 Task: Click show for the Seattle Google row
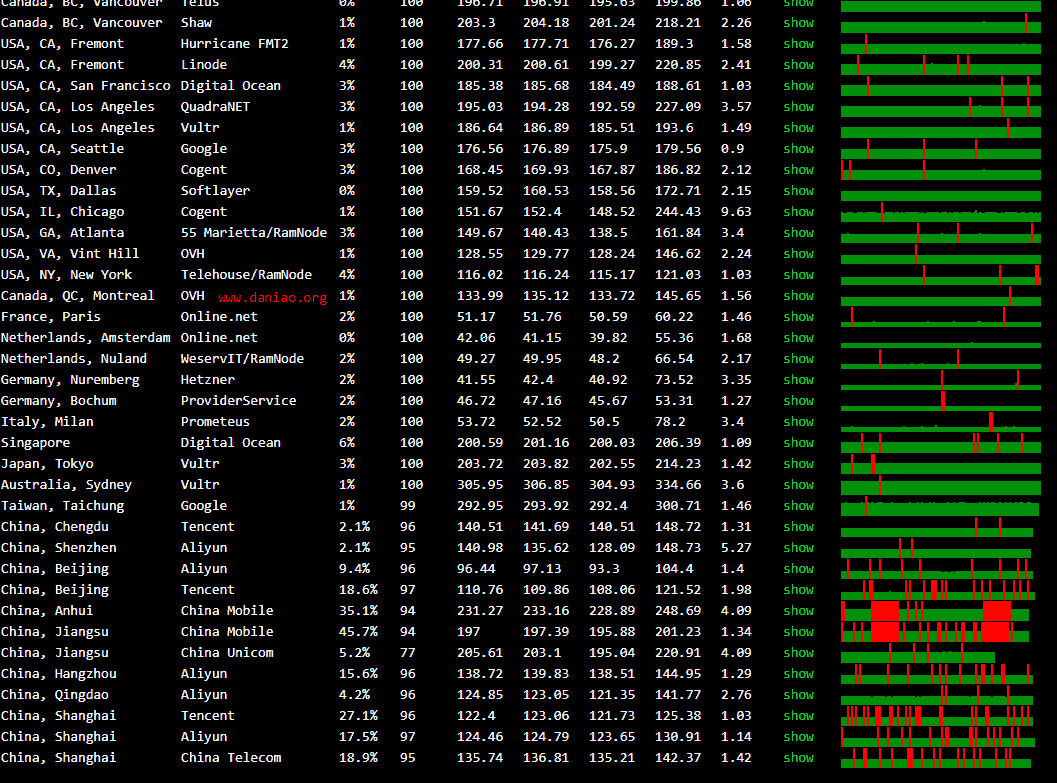[x=799, y=148]
